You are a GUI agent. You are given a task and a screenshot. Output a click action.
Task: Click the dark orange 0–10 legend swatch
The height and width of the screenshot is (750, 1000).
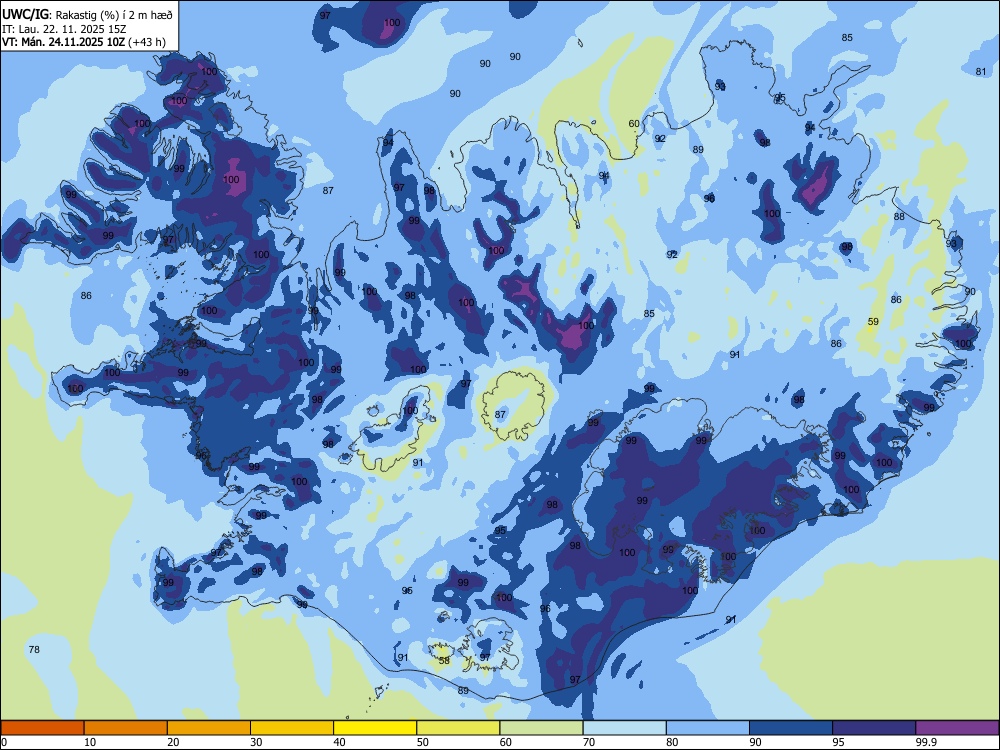tap(43, 728)
